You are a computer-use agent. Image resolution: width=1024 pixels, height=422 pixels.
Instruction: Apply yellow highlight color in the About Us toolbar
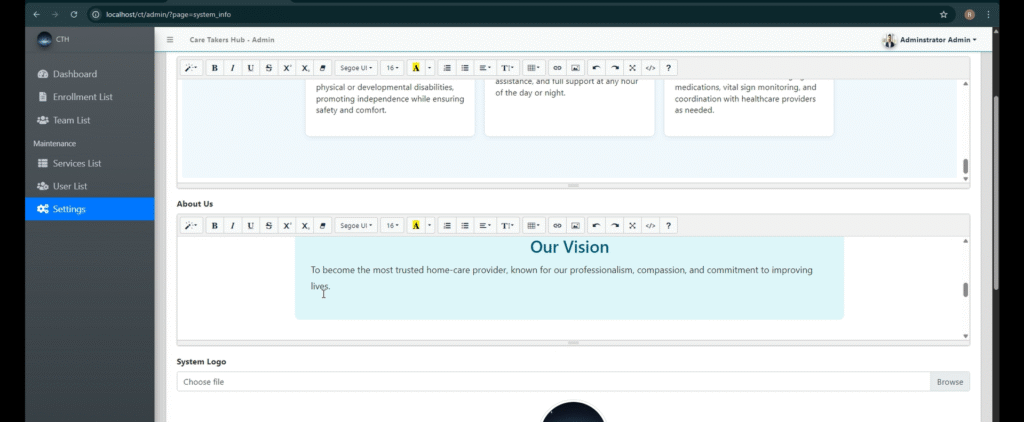point(415,225)
